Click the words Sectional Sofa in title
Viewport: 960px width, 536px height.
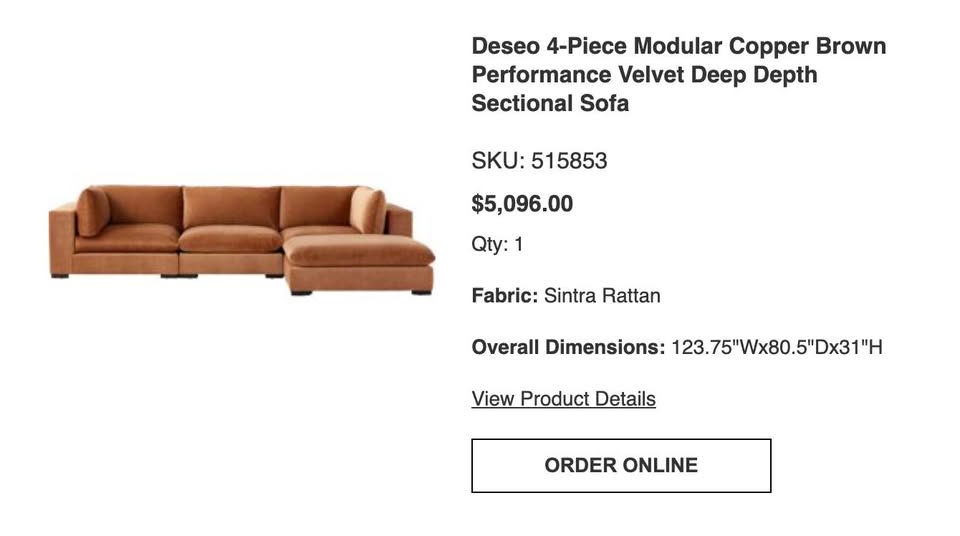click(x=550, y=103)
